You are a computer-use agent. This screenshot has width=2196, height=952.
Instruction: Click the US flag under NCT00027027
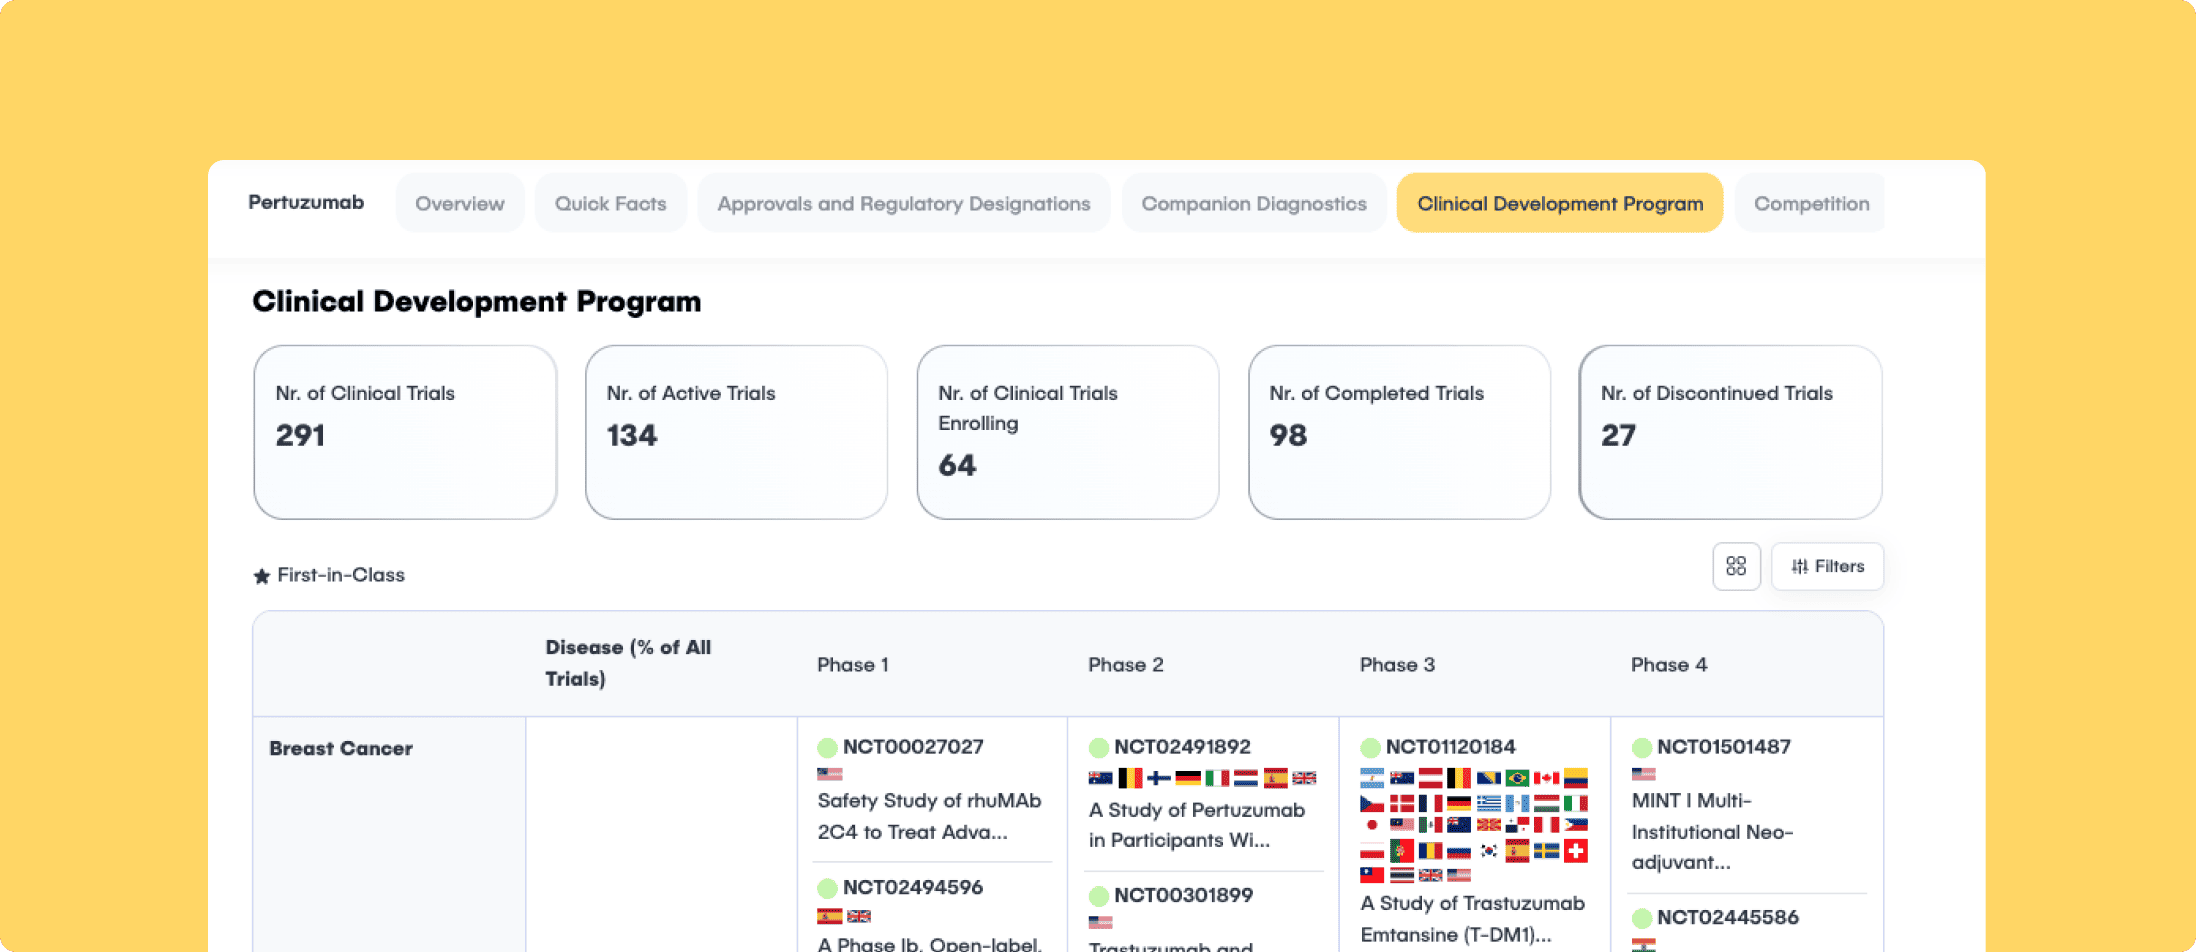click(x=829, y=773)
